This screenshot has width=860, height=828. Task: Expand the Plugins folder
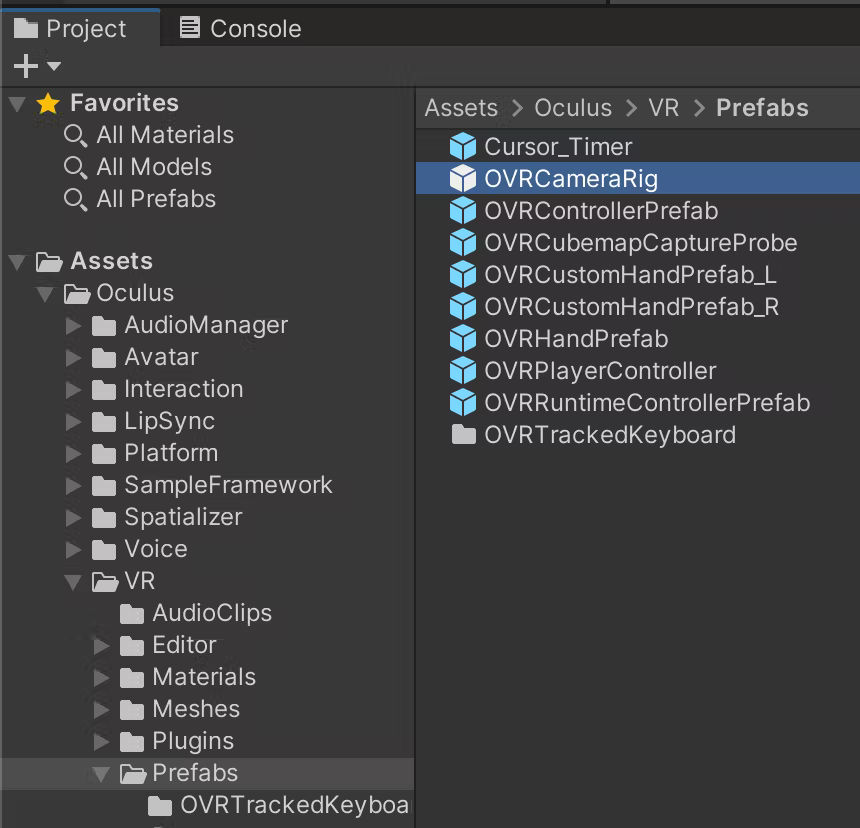tap(100, 741)
